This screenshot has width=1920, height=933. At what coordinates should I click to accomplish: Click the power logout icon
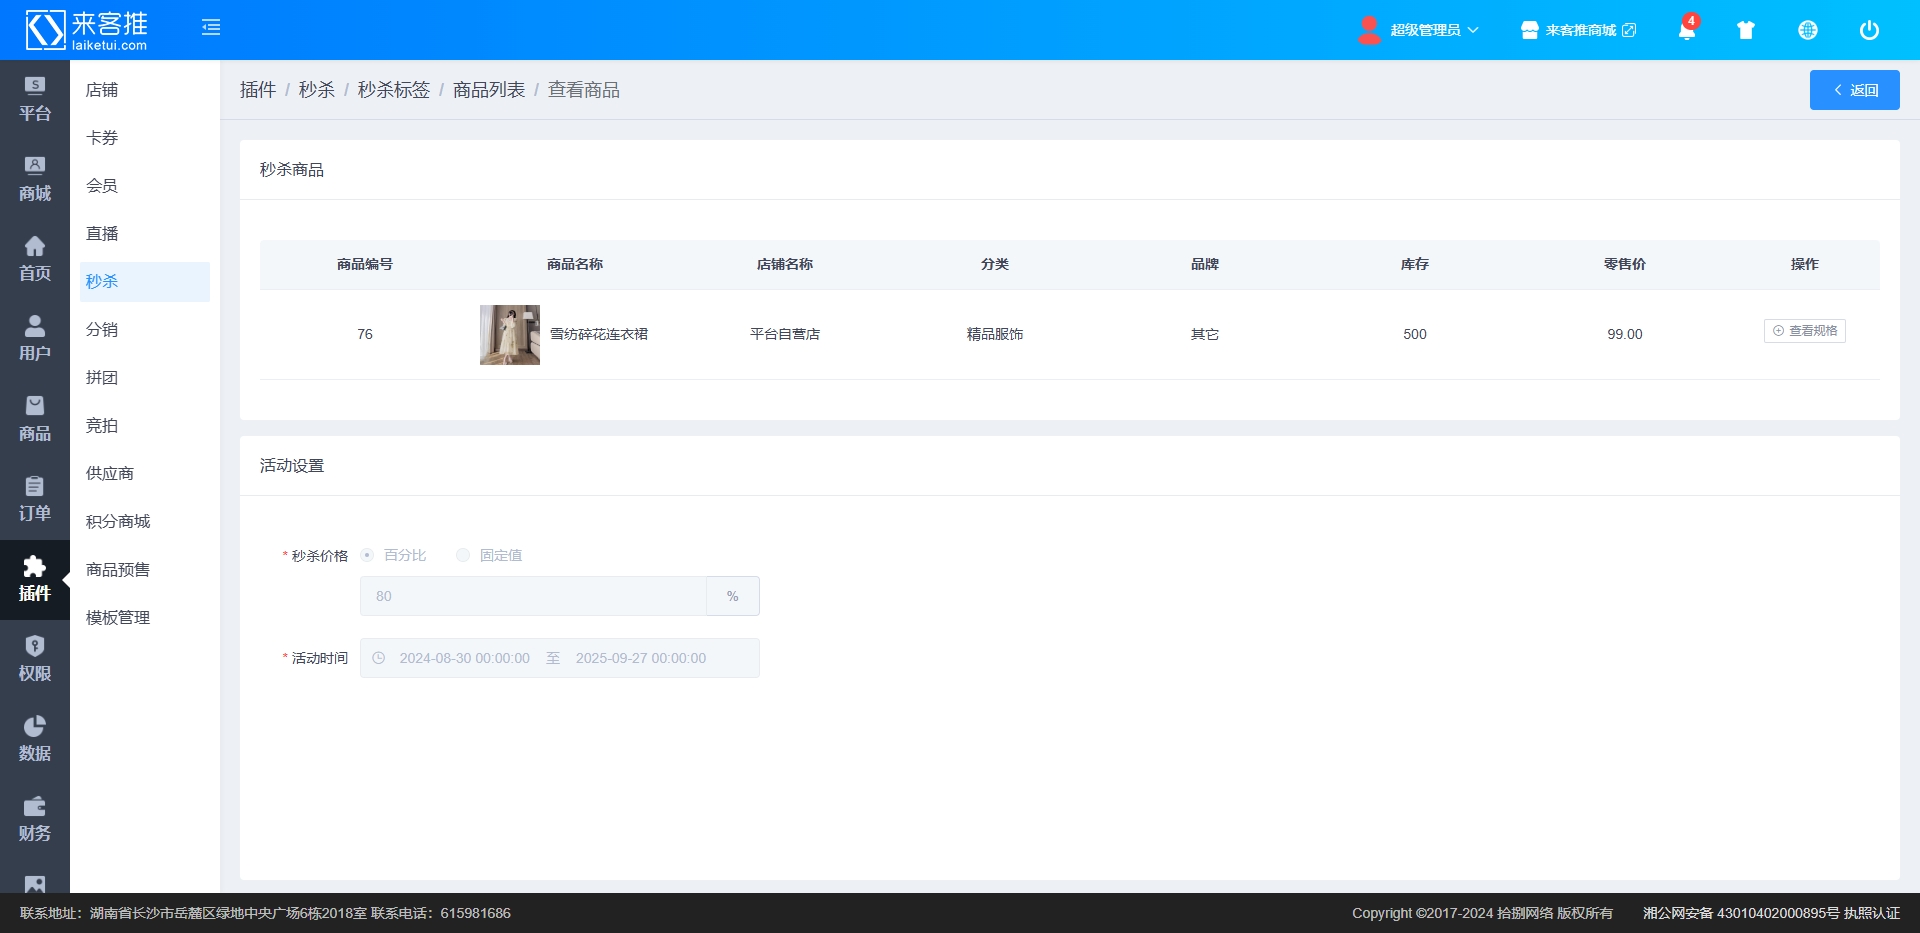coord(1868,30)
